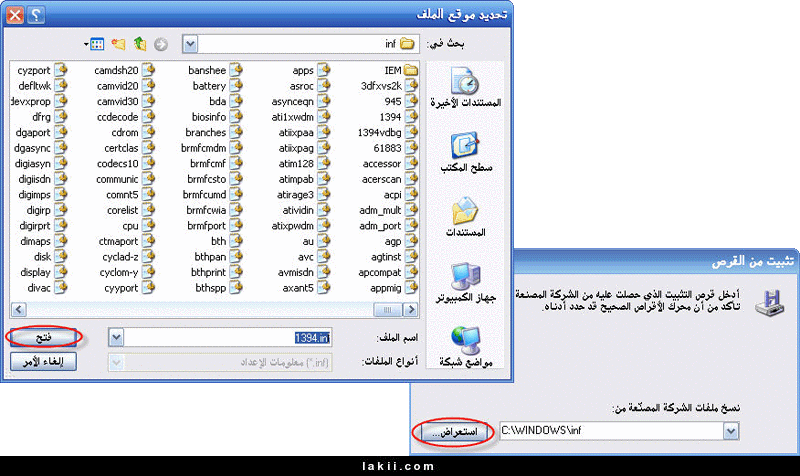Click the Open (فتح) button
The image size is (800, 476).
click(44, 337)
